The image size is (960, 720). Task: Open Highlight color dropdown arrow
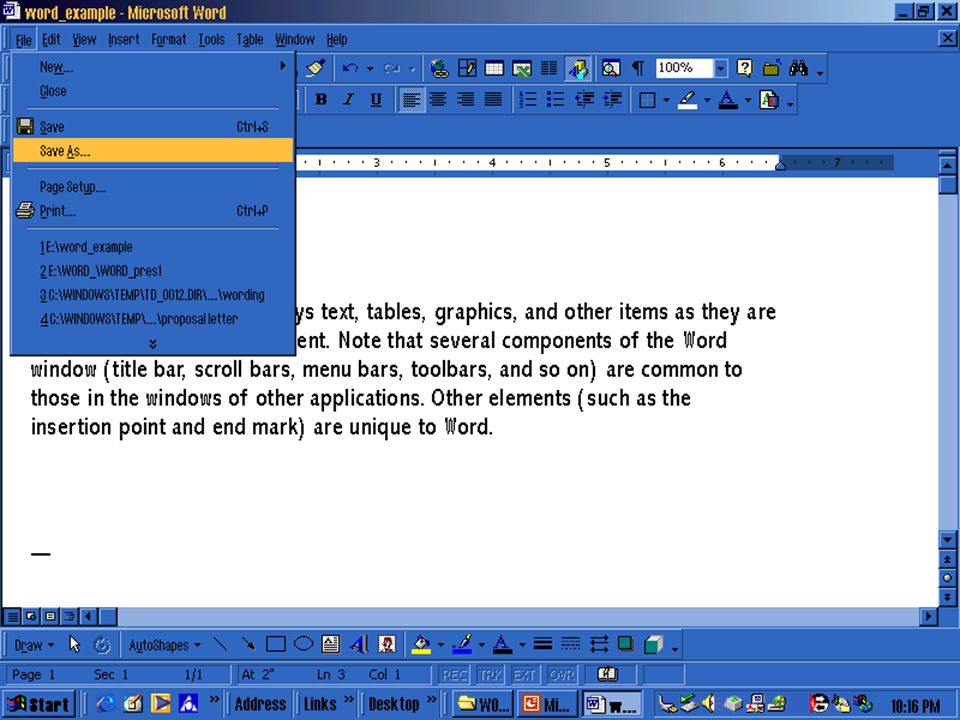pos(707,100)
